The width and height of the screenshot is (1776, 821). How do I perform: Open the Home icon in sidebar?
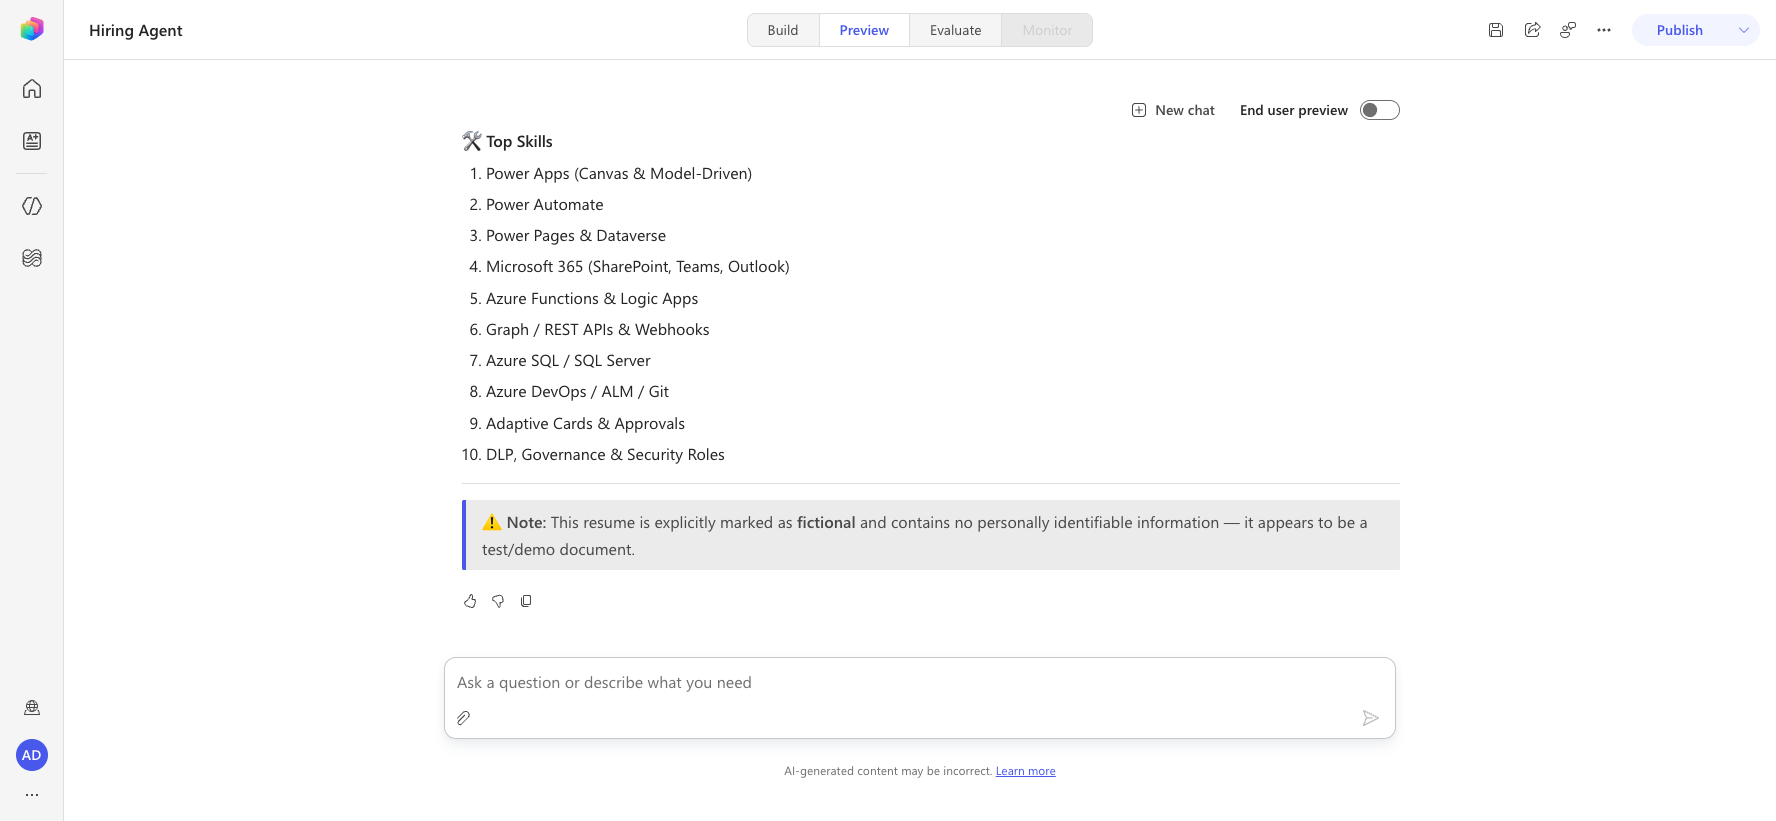(x=32, y=89)
